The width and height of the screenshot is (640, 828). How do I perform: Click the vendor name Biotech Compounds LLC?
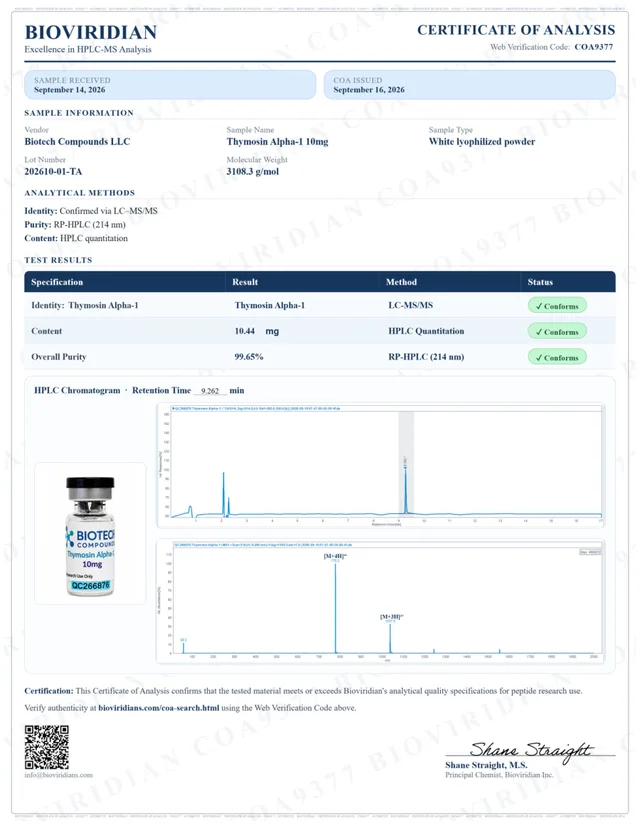tap(77, 142)
